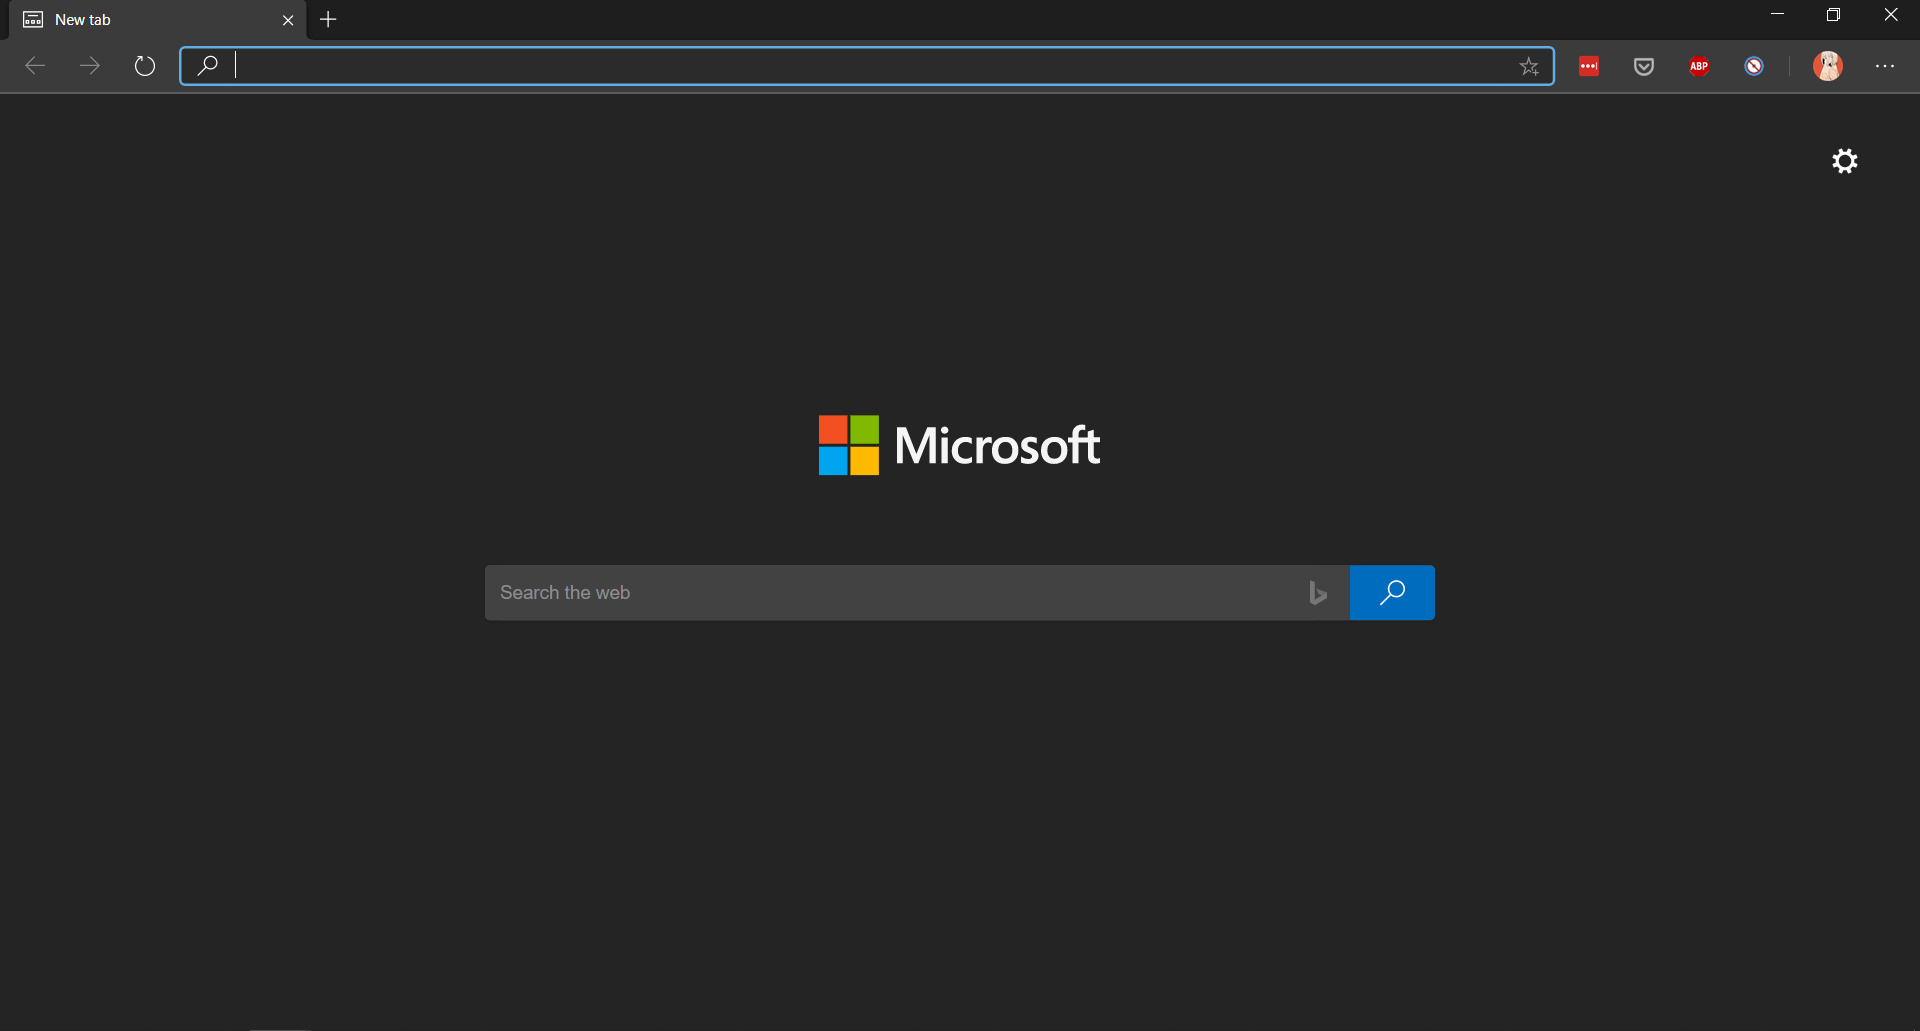The height and width of the screenshot is (1031, 1920).
Task: Minimize the browser window
Action: (1777, 15)
